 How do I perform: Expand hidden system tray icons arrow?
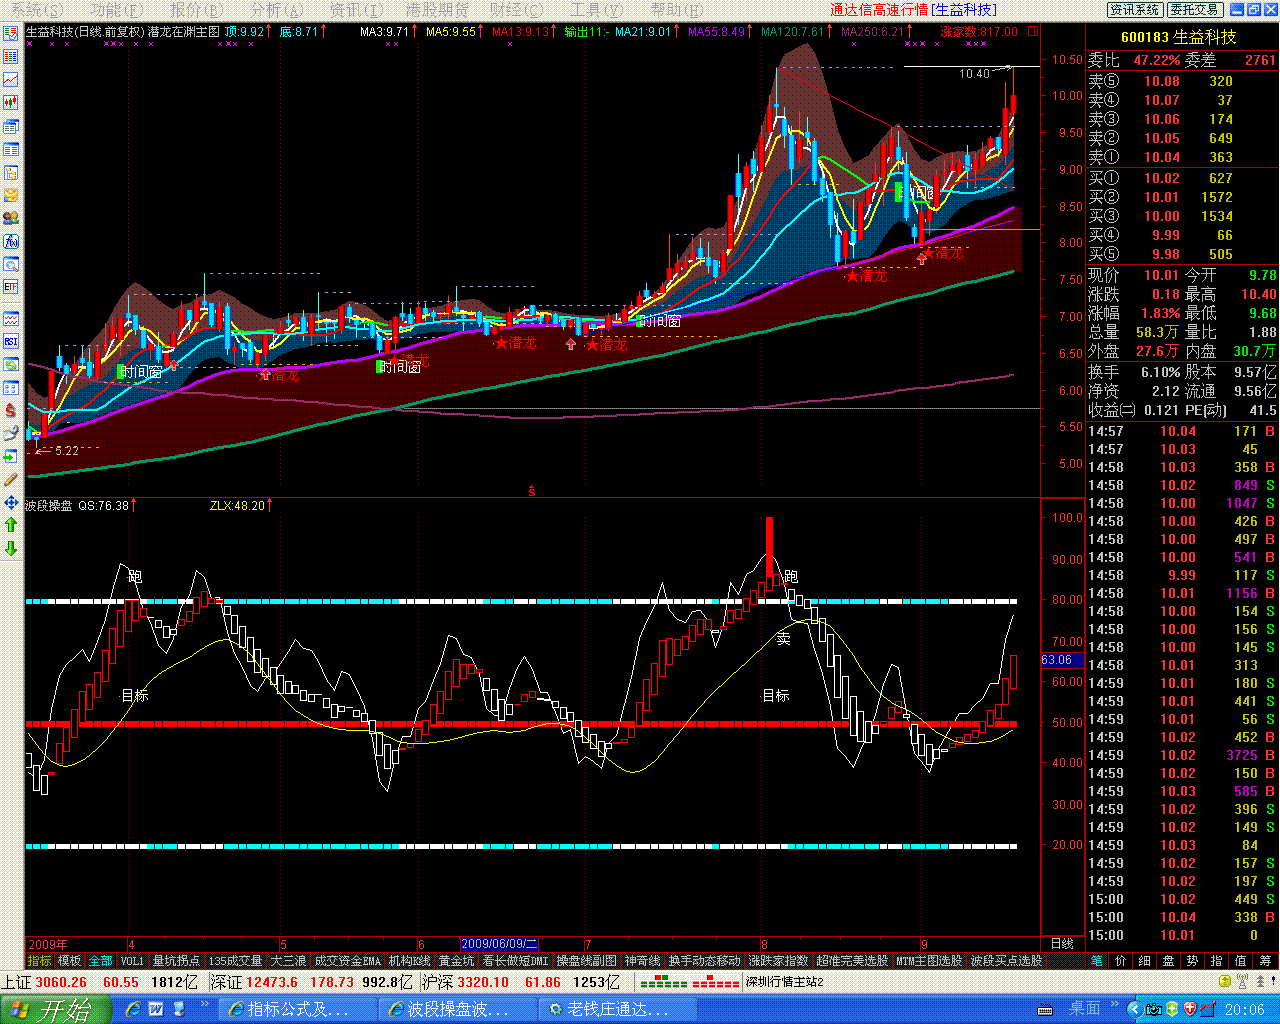pos(1134,1009)
